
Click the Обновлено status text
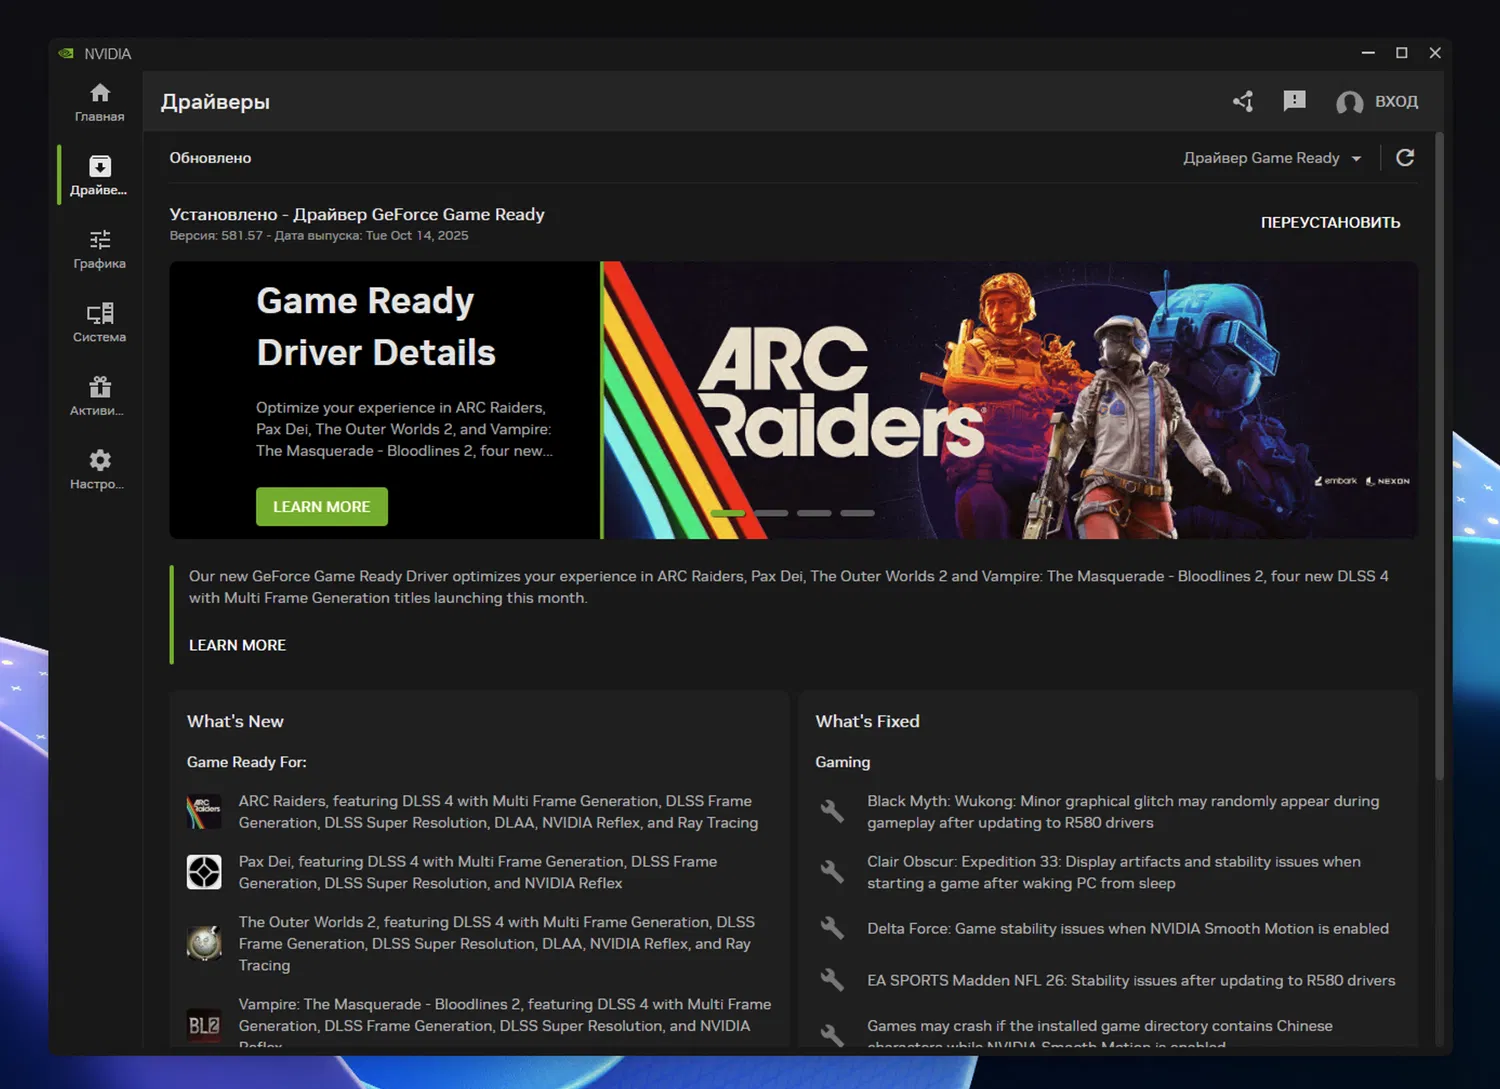(210, 158)
